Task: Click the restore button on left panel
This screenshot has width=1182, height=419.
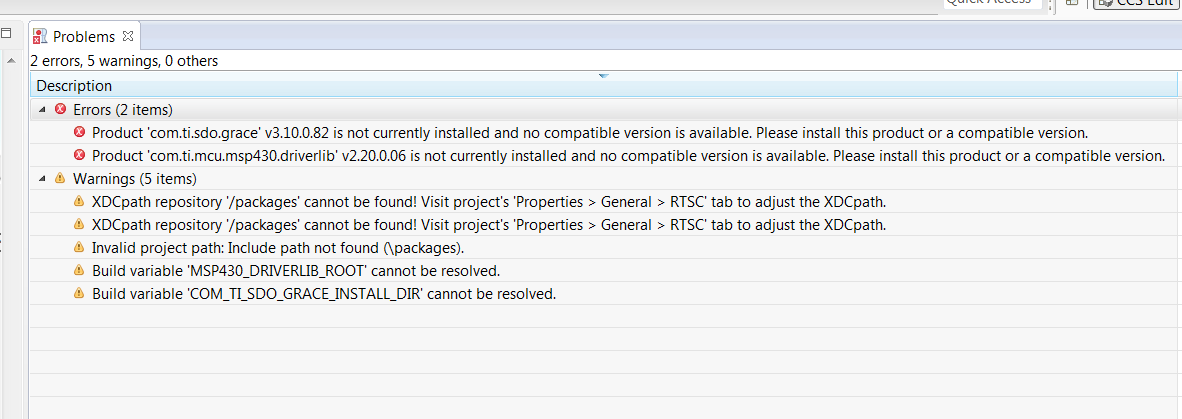Action: click(5, 33)
